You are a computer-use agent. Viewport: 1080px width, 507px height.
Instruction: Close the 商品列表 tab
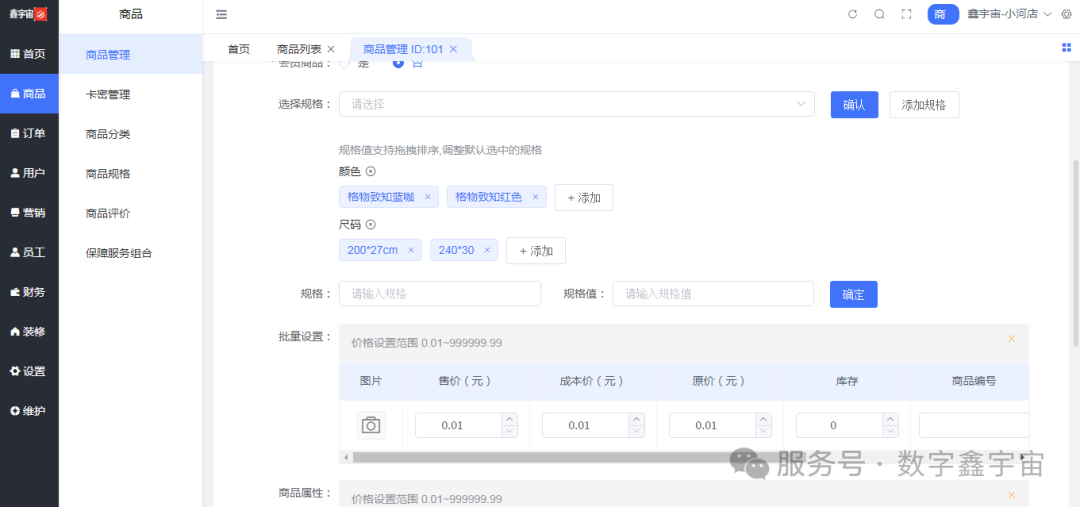[x=331, y=49]
